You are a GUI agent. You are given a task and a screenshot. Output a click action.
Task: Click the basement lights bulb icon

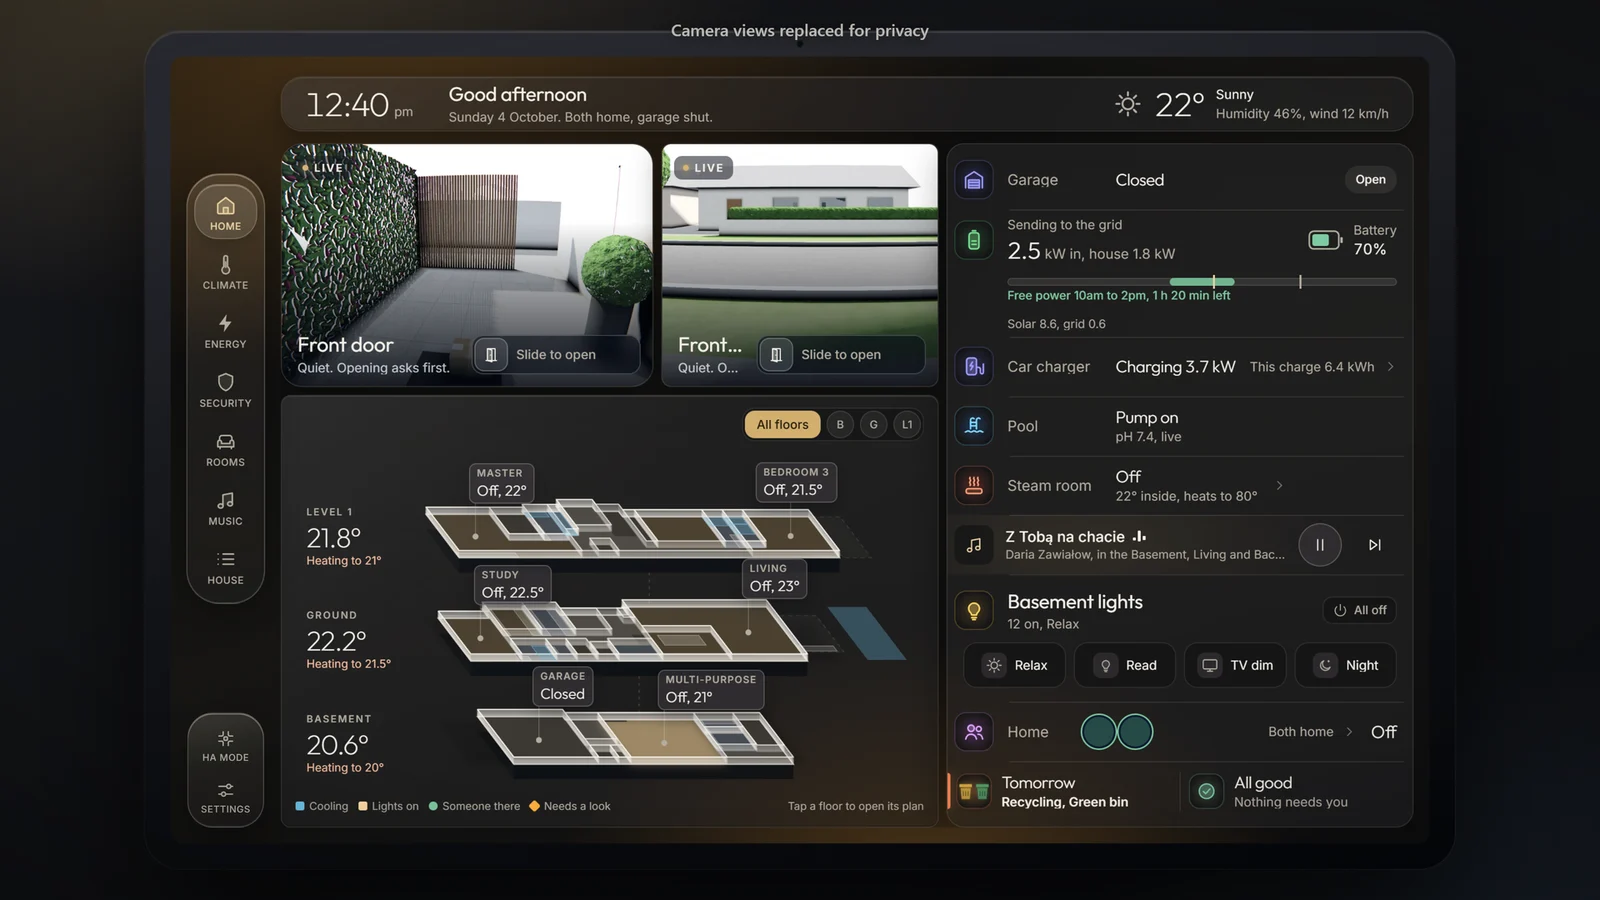pyautogui.click(x=974, y=611)
